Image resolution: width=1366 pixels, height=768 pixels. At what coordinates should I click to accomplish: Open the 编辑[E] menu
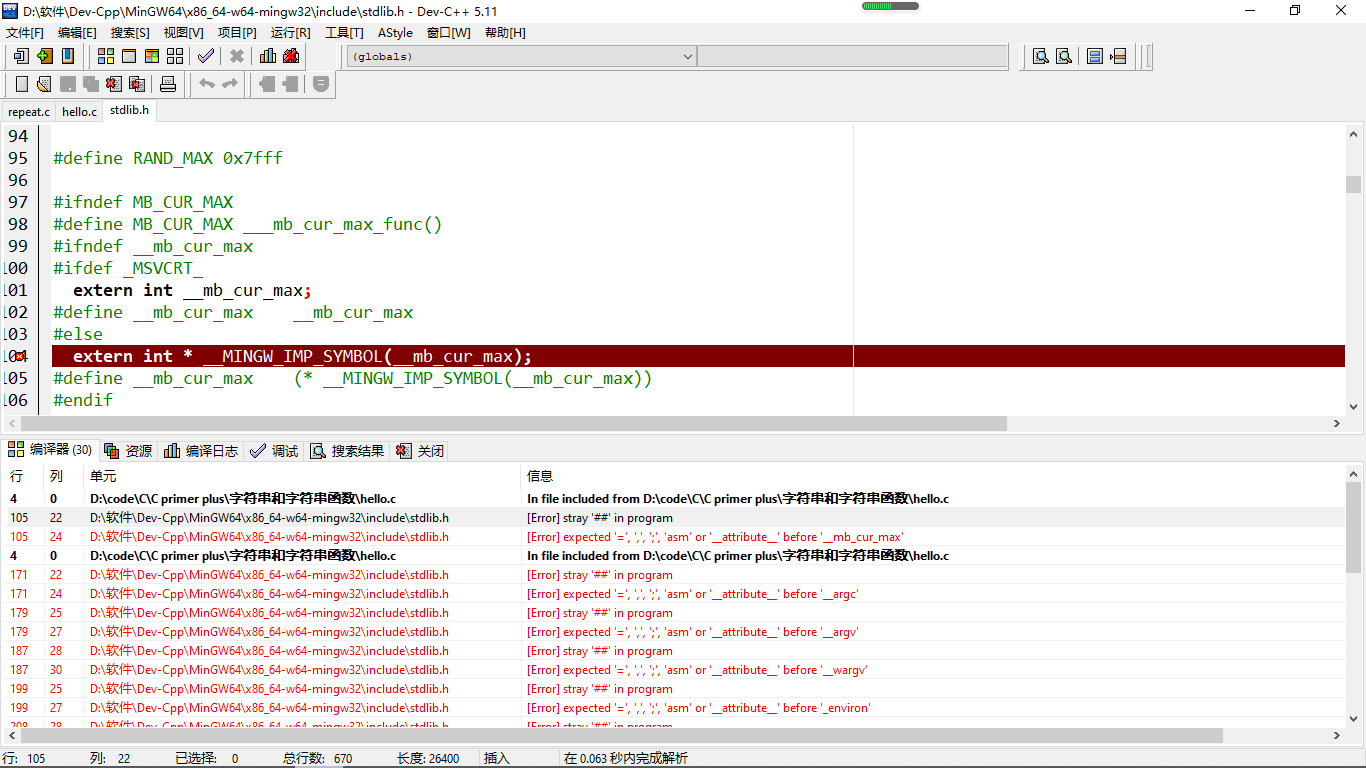(x=77, y=33)
